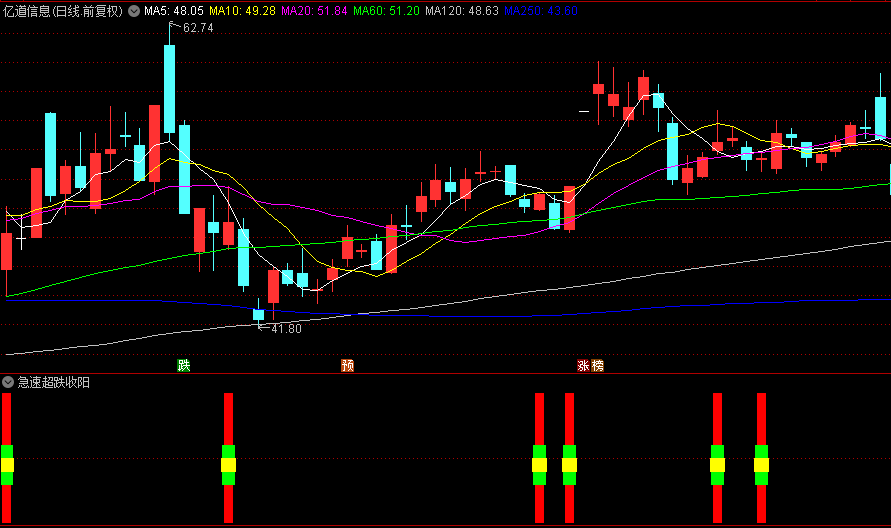
Task: Select the MA60: 51.20 indicator label
Action: pyautogui.click(x=386, y=11)
